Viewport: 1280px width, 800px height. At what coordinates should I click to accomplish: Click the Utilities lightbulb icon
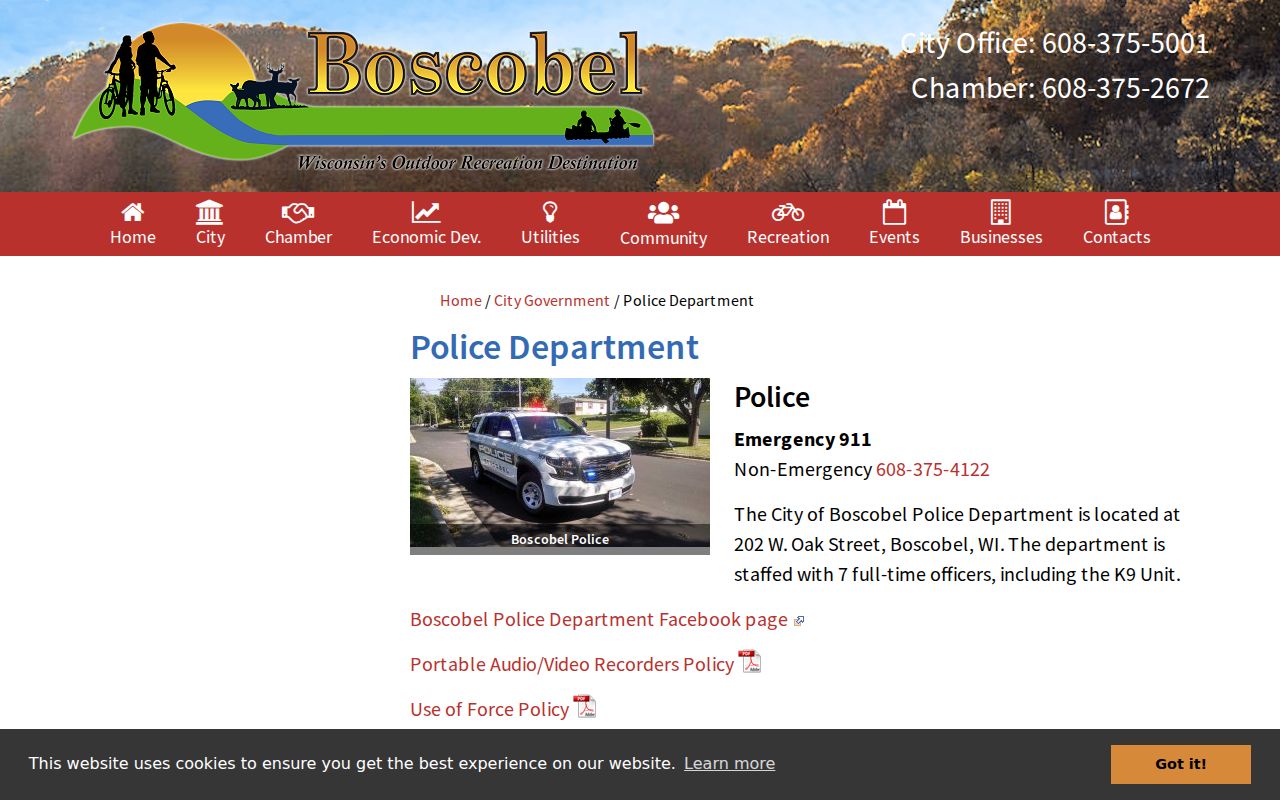[x=550, y=211]
